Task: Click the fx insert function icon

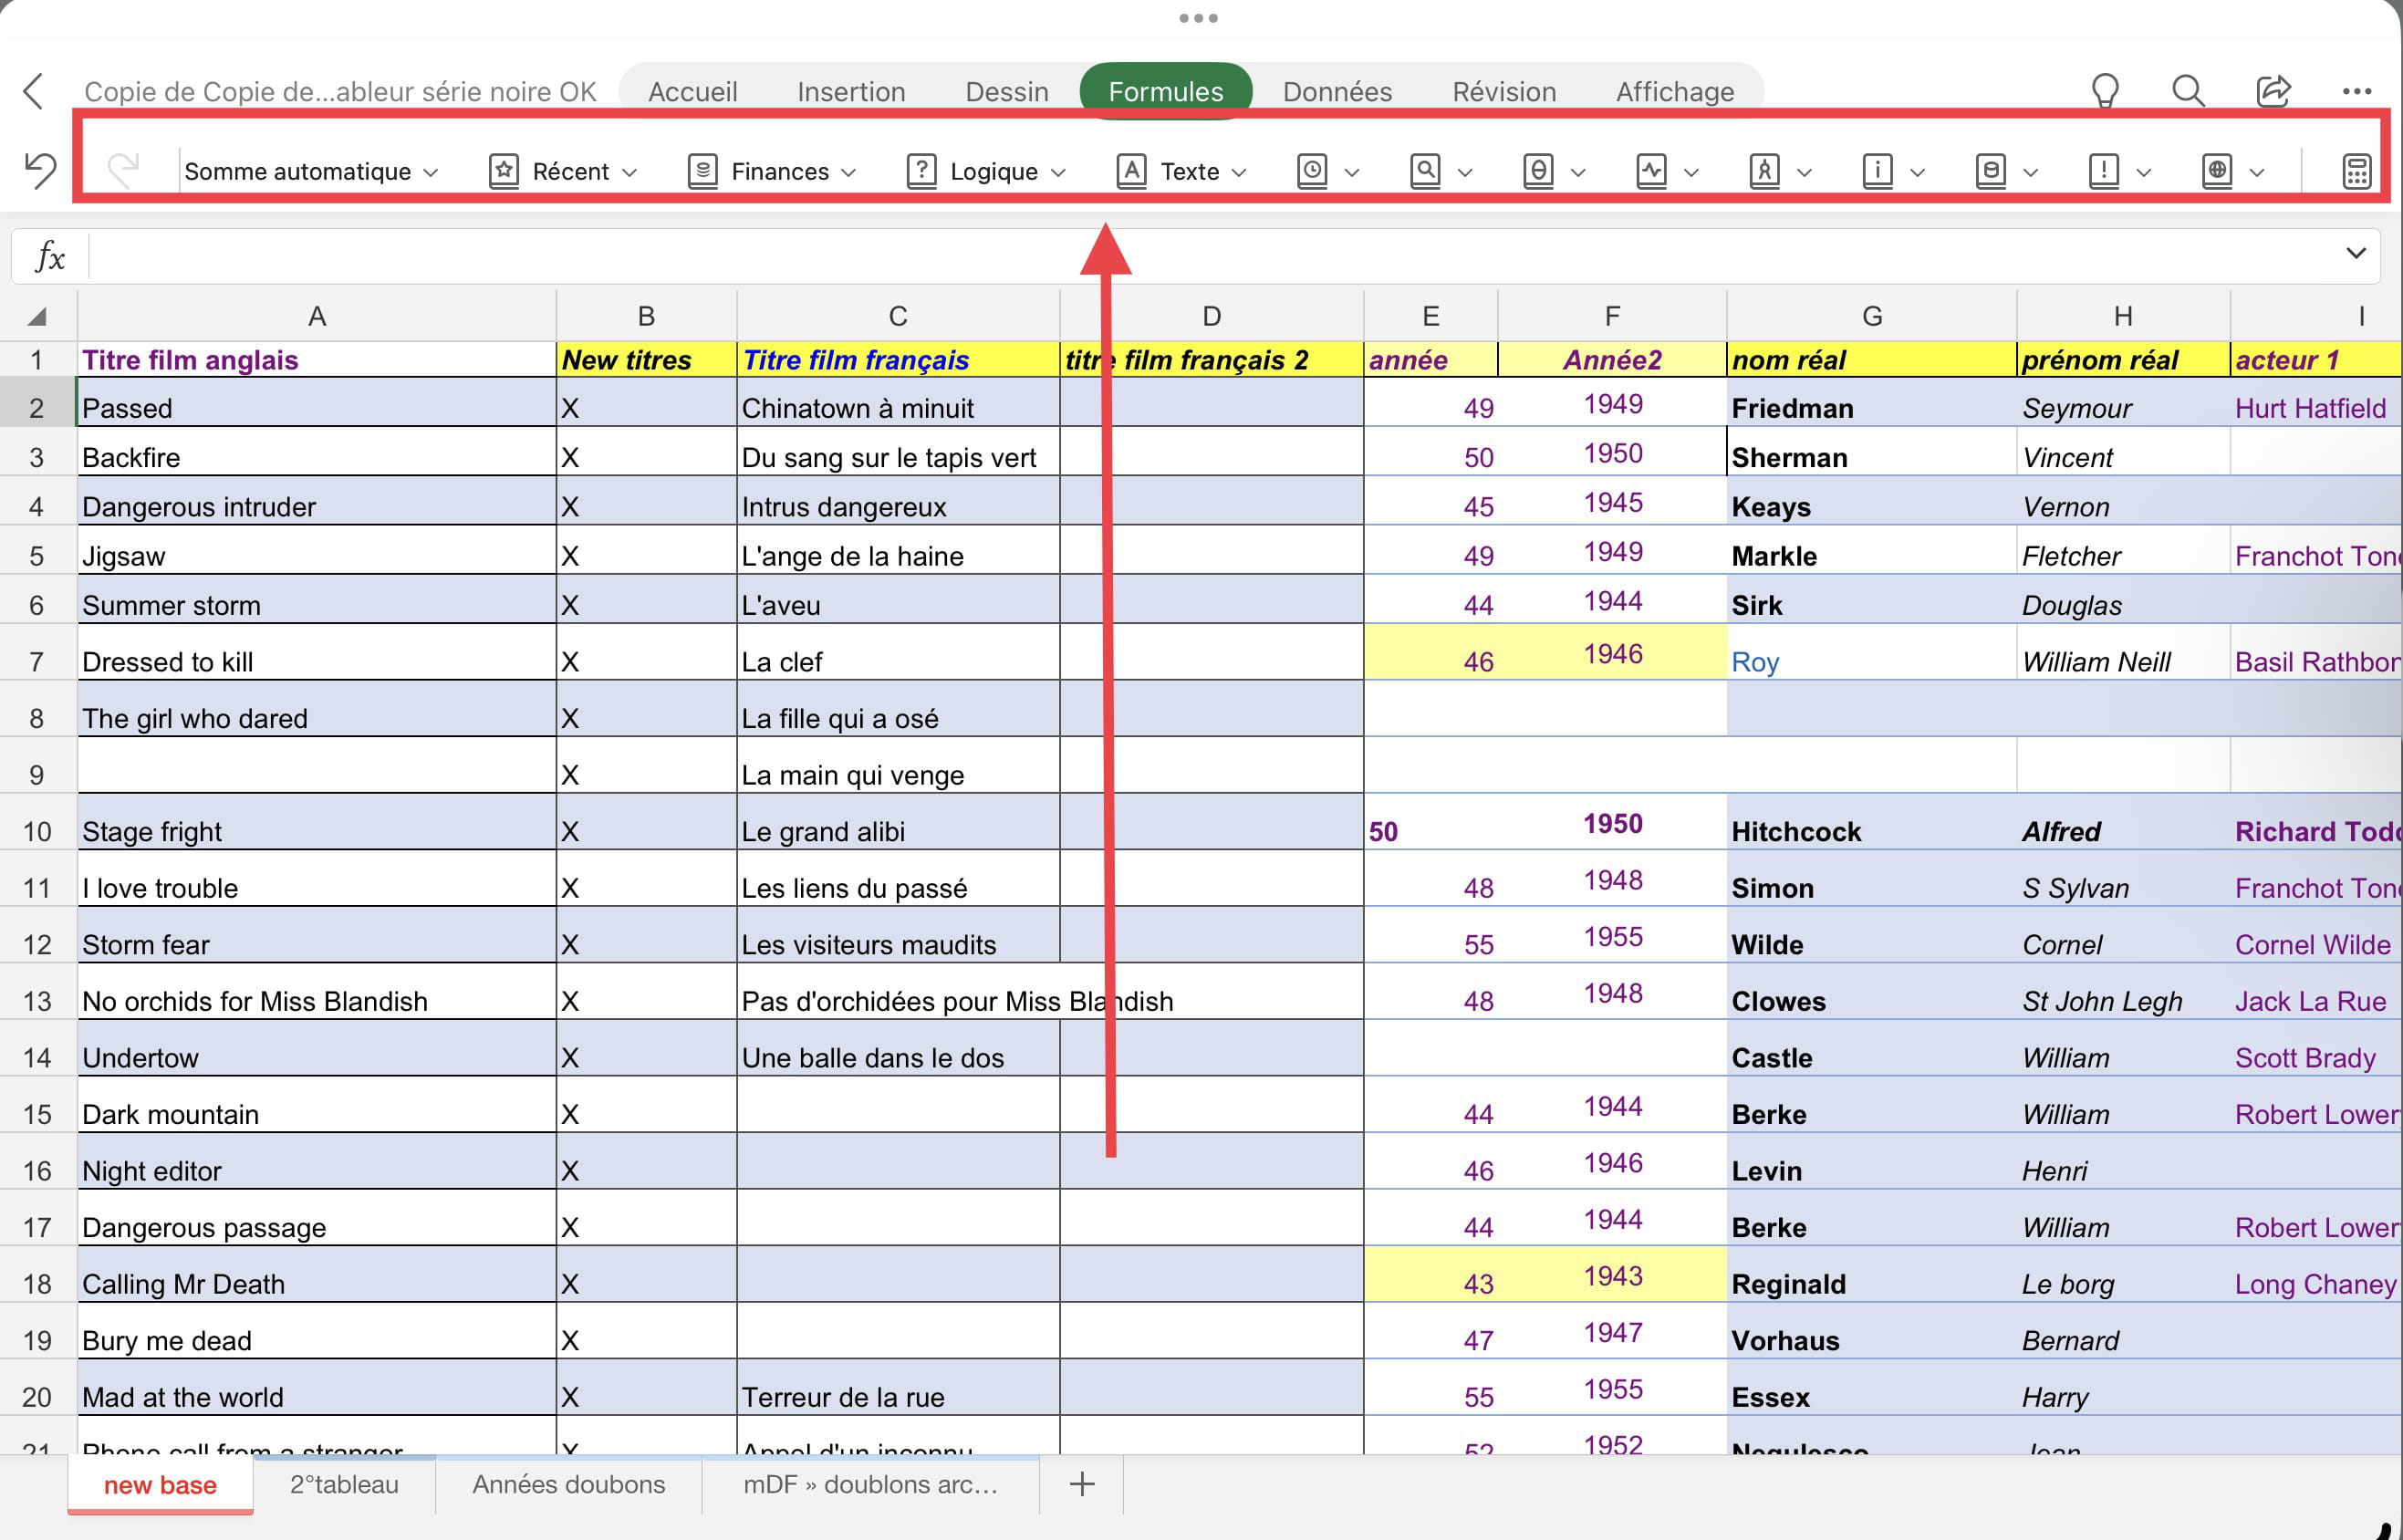Action: coord(50,256)
